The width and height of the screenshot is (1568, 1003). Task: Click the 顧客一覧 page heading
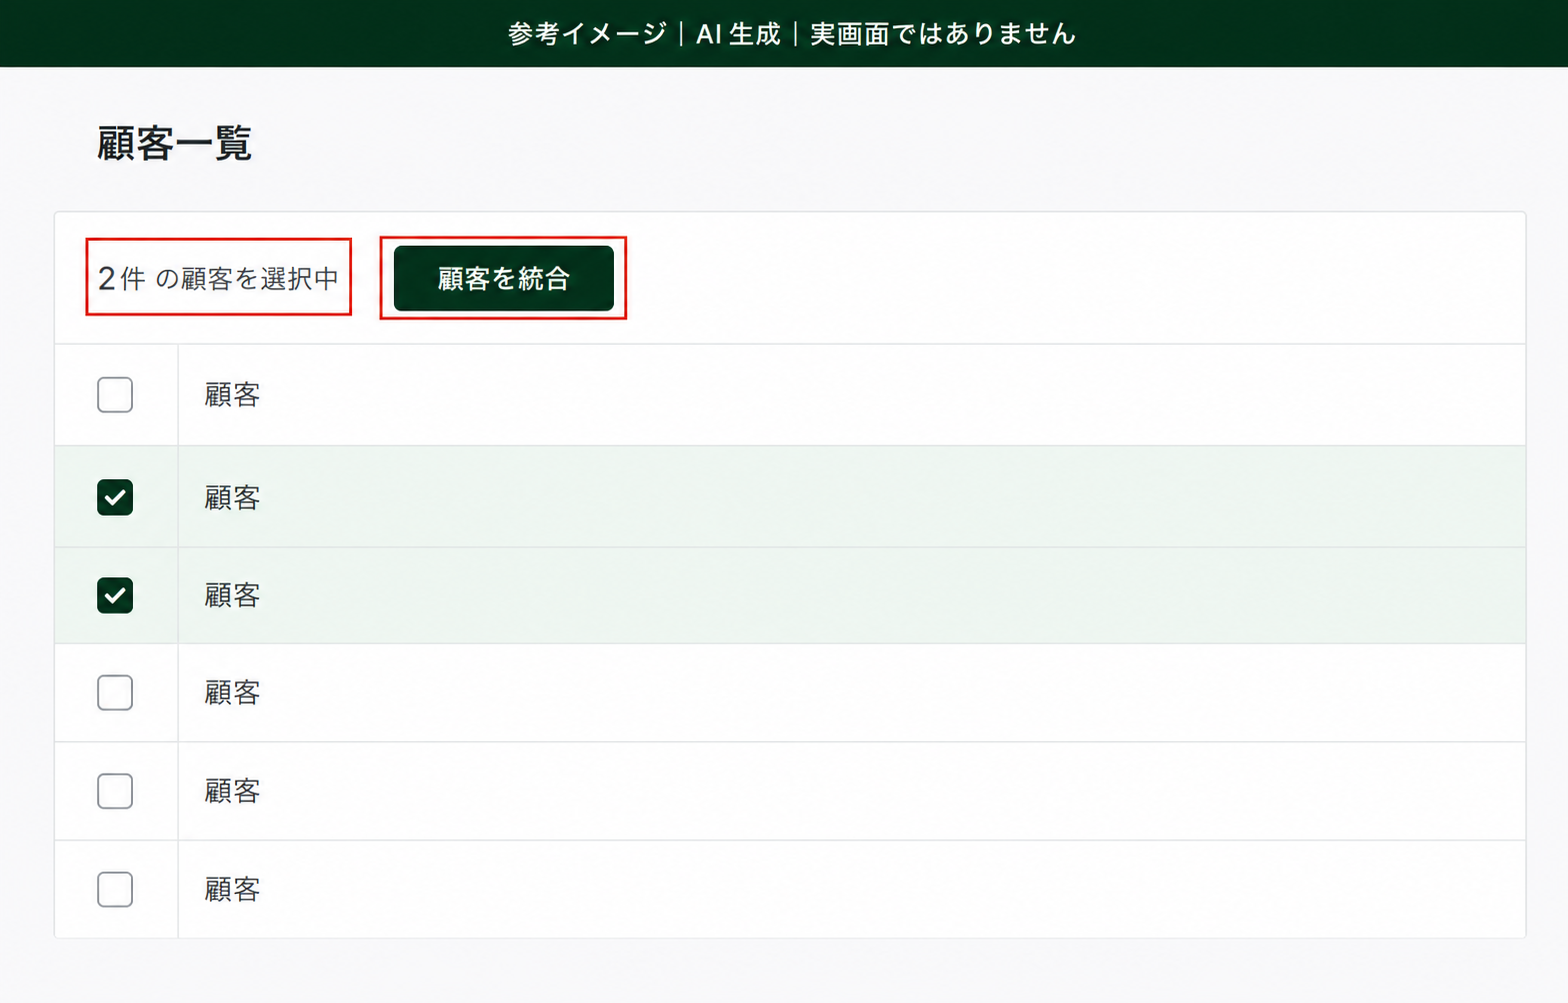pos(174,143)
